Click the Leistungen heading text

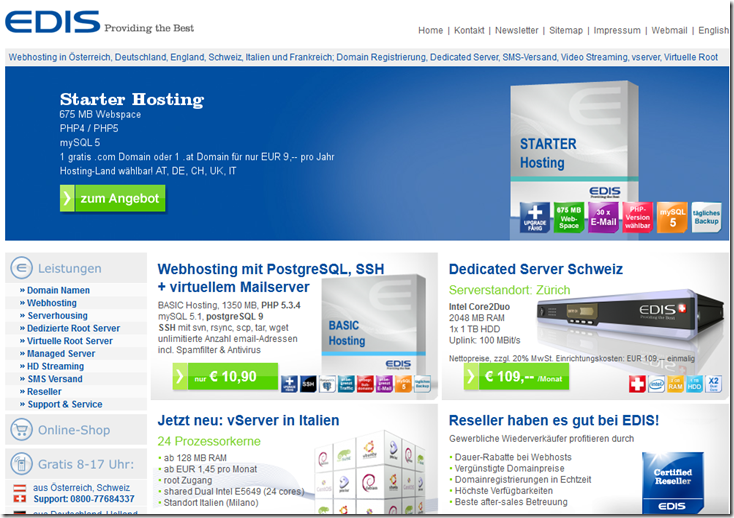click(69, 269)
